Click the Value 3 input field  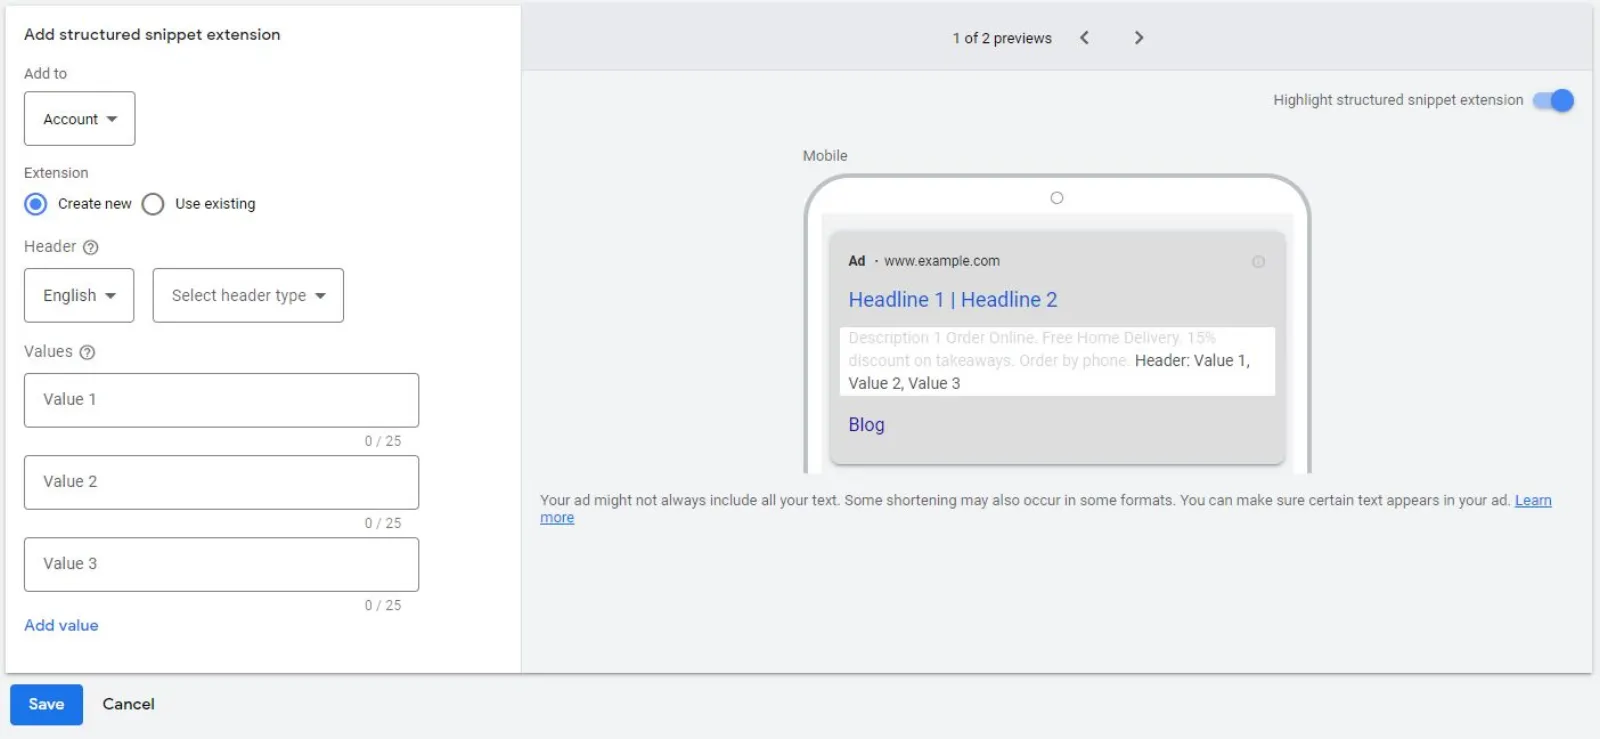[x=221, y=564]
